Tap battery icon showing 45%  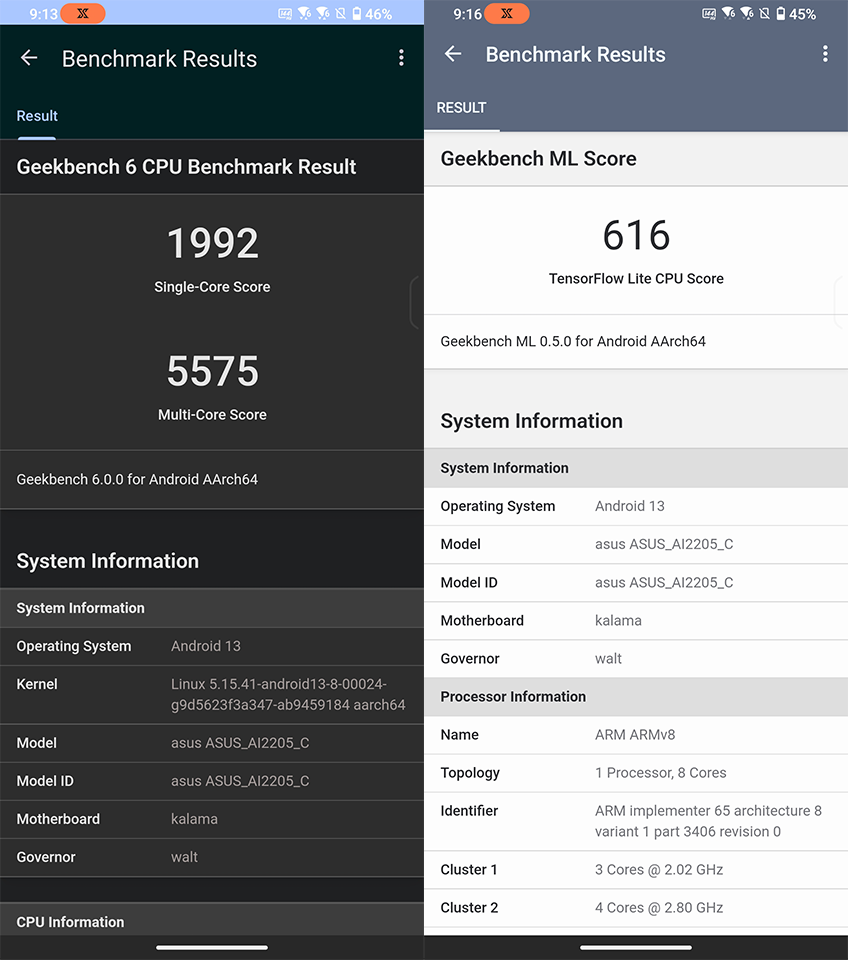(x=780, y=13)
